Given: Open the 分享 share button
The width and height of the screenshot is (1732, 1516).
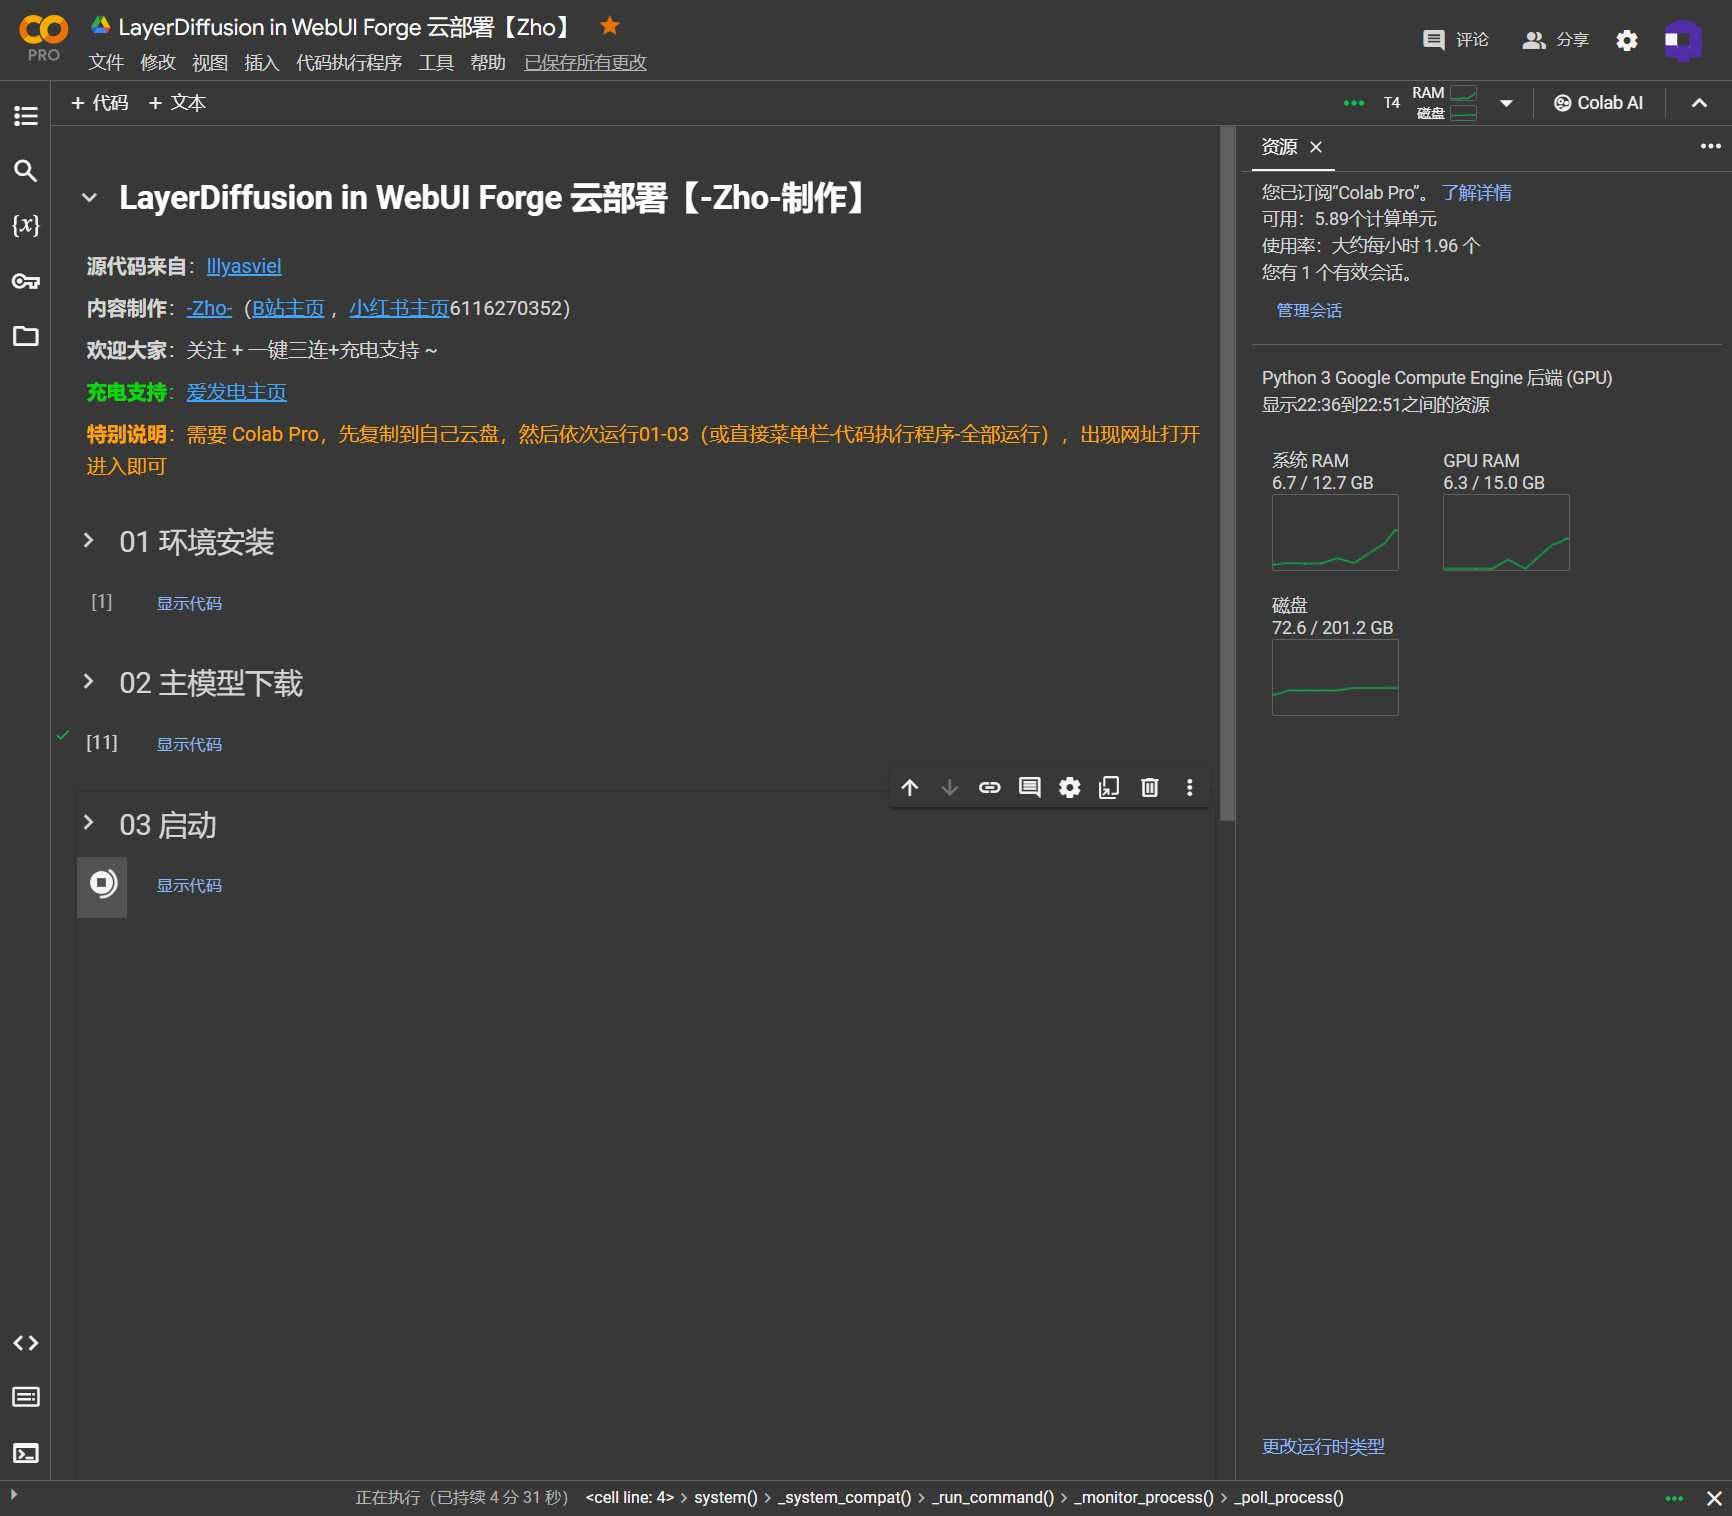Looking at the screenshot, I should (x=1555, y=40).
